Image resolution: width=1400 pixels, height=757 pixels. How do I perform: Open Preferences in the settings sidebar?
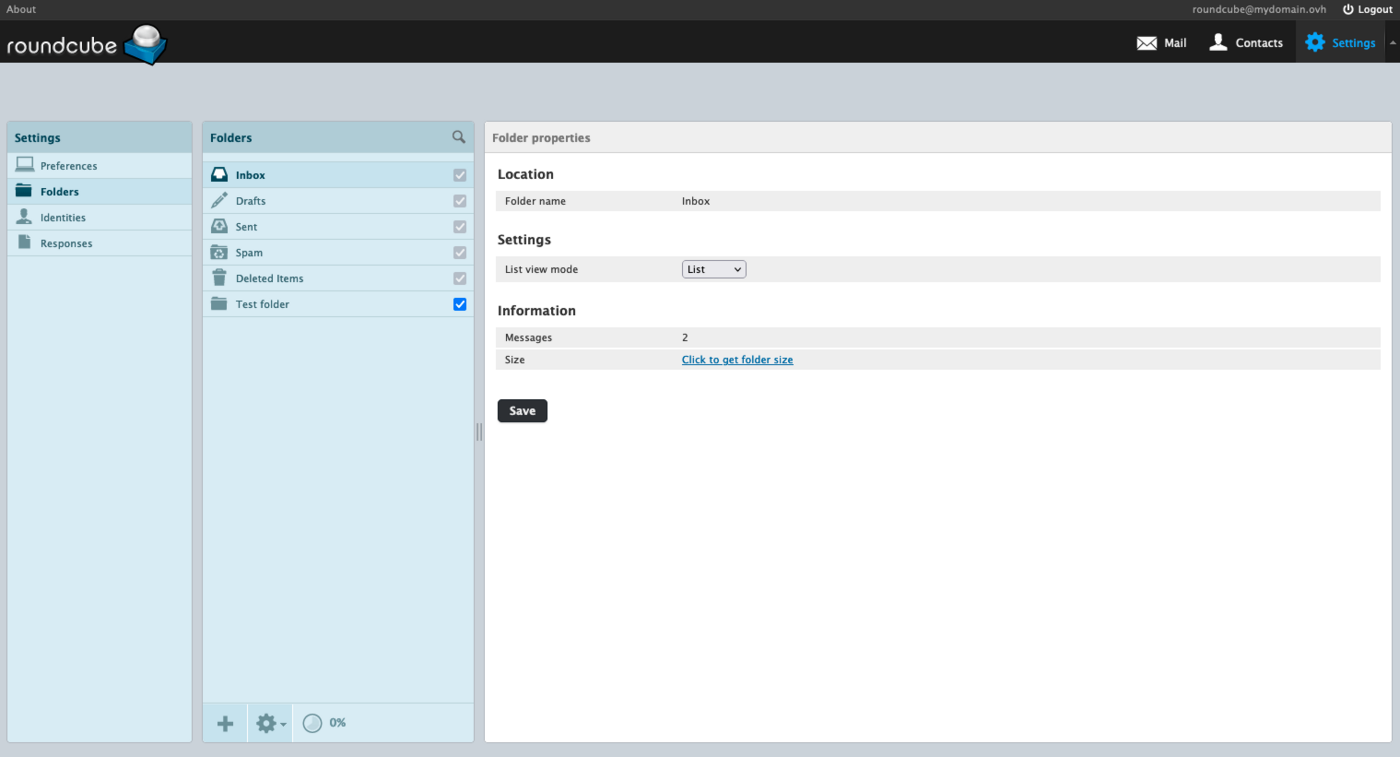68,166
